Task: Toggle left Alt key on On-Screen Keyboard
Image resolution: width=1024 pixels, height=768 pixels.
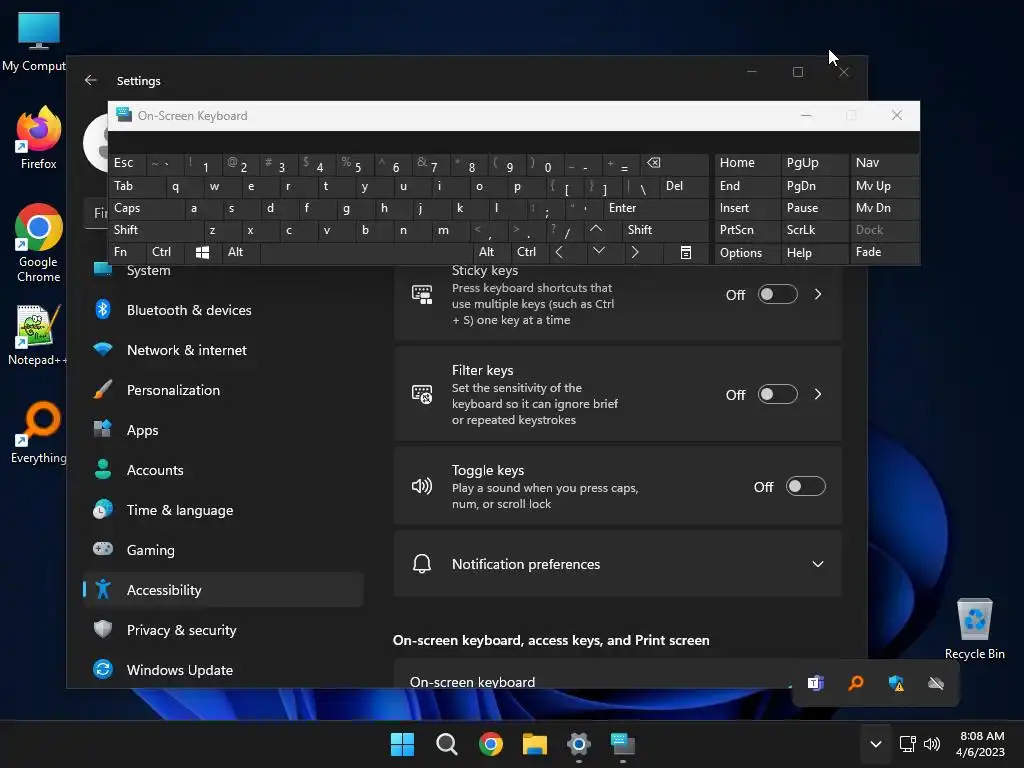Action: pos(240,252)
